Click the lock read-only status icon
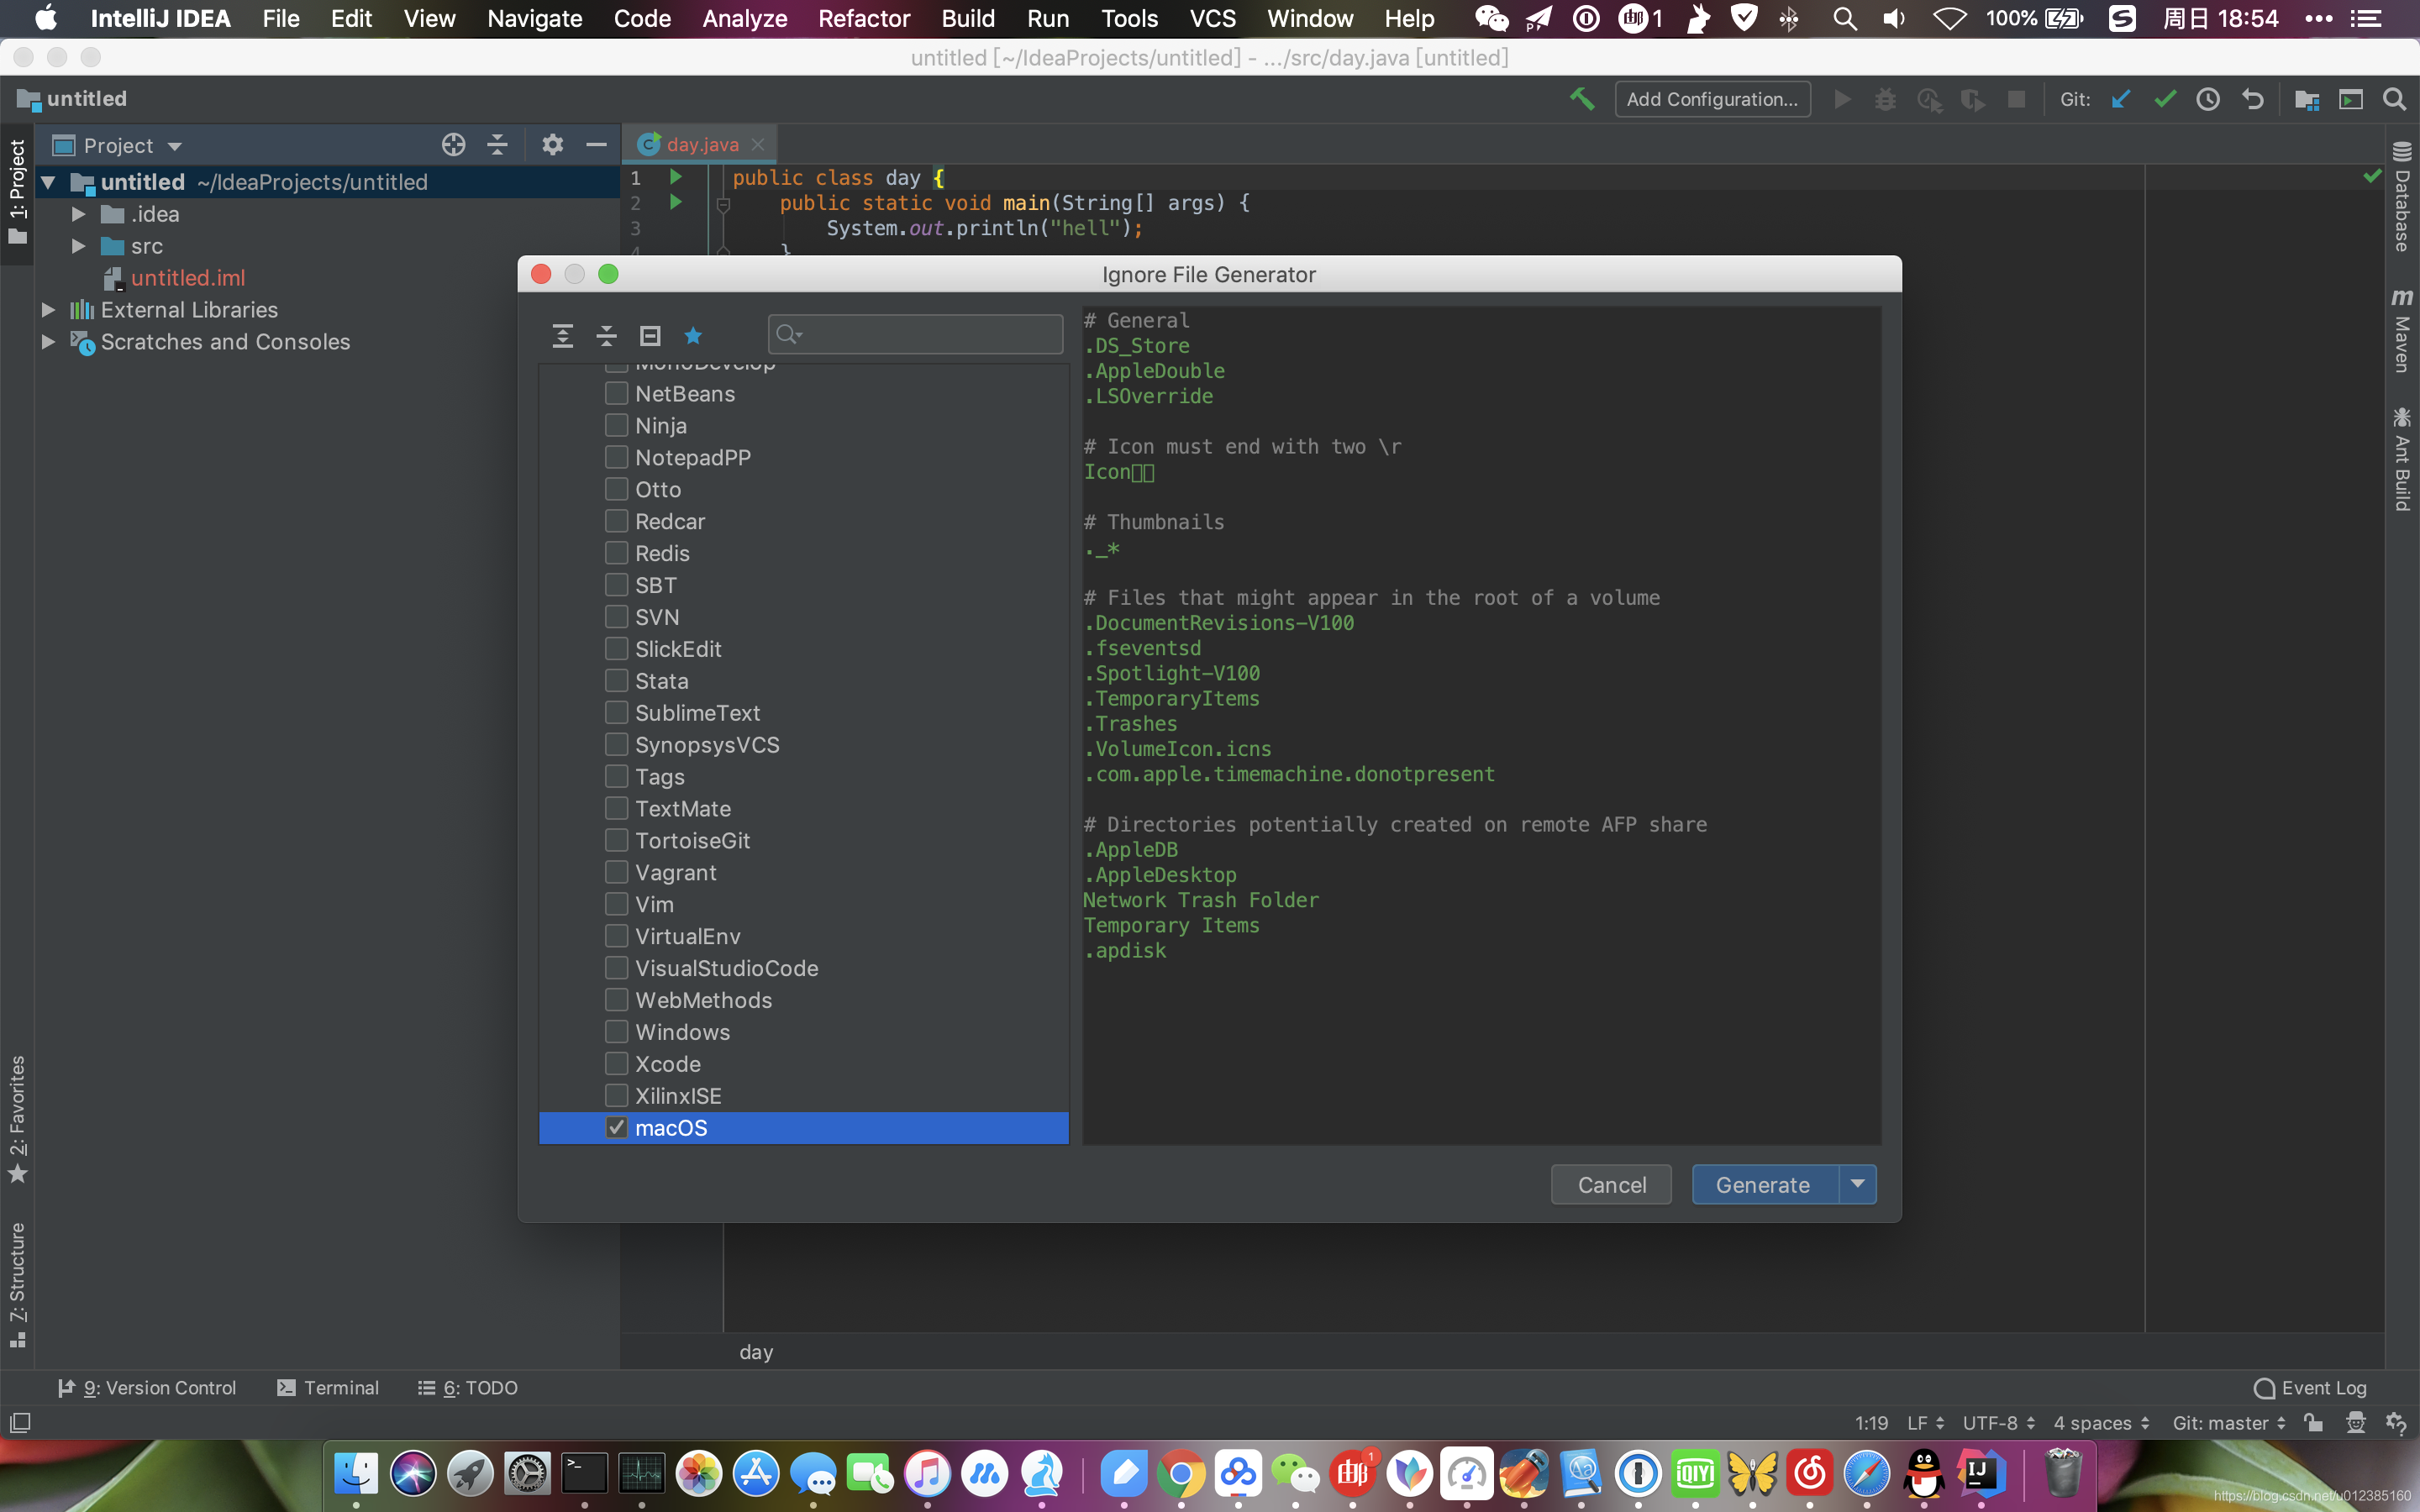 point(2313,1423)
